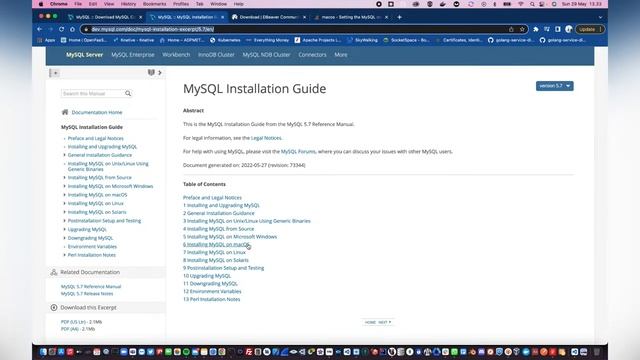Expand Installing MySQL on Linux in sidebar
The height and width of the screenshot is (360, 640).
click(64, 203)
